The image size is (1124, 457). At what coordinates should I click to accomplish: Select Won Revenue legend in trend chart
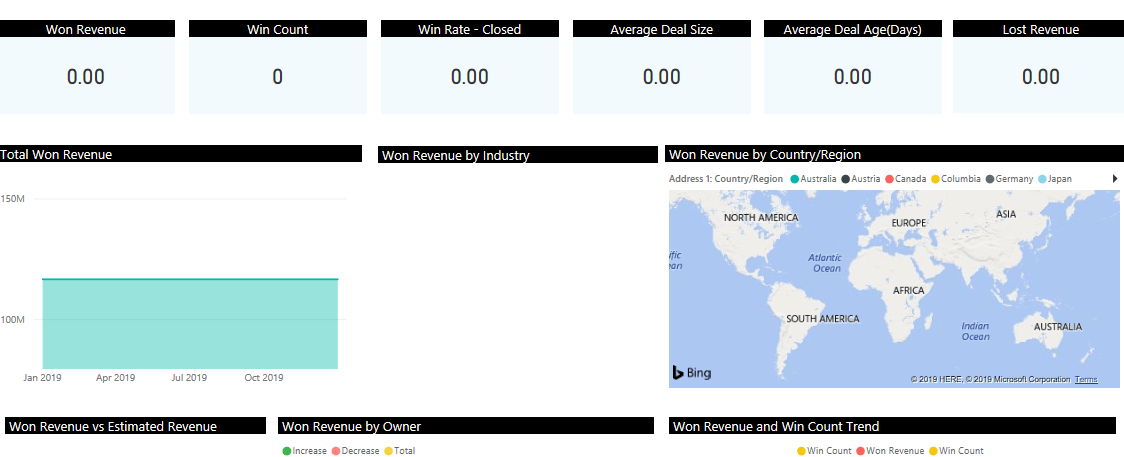click(x=895, y=451)
